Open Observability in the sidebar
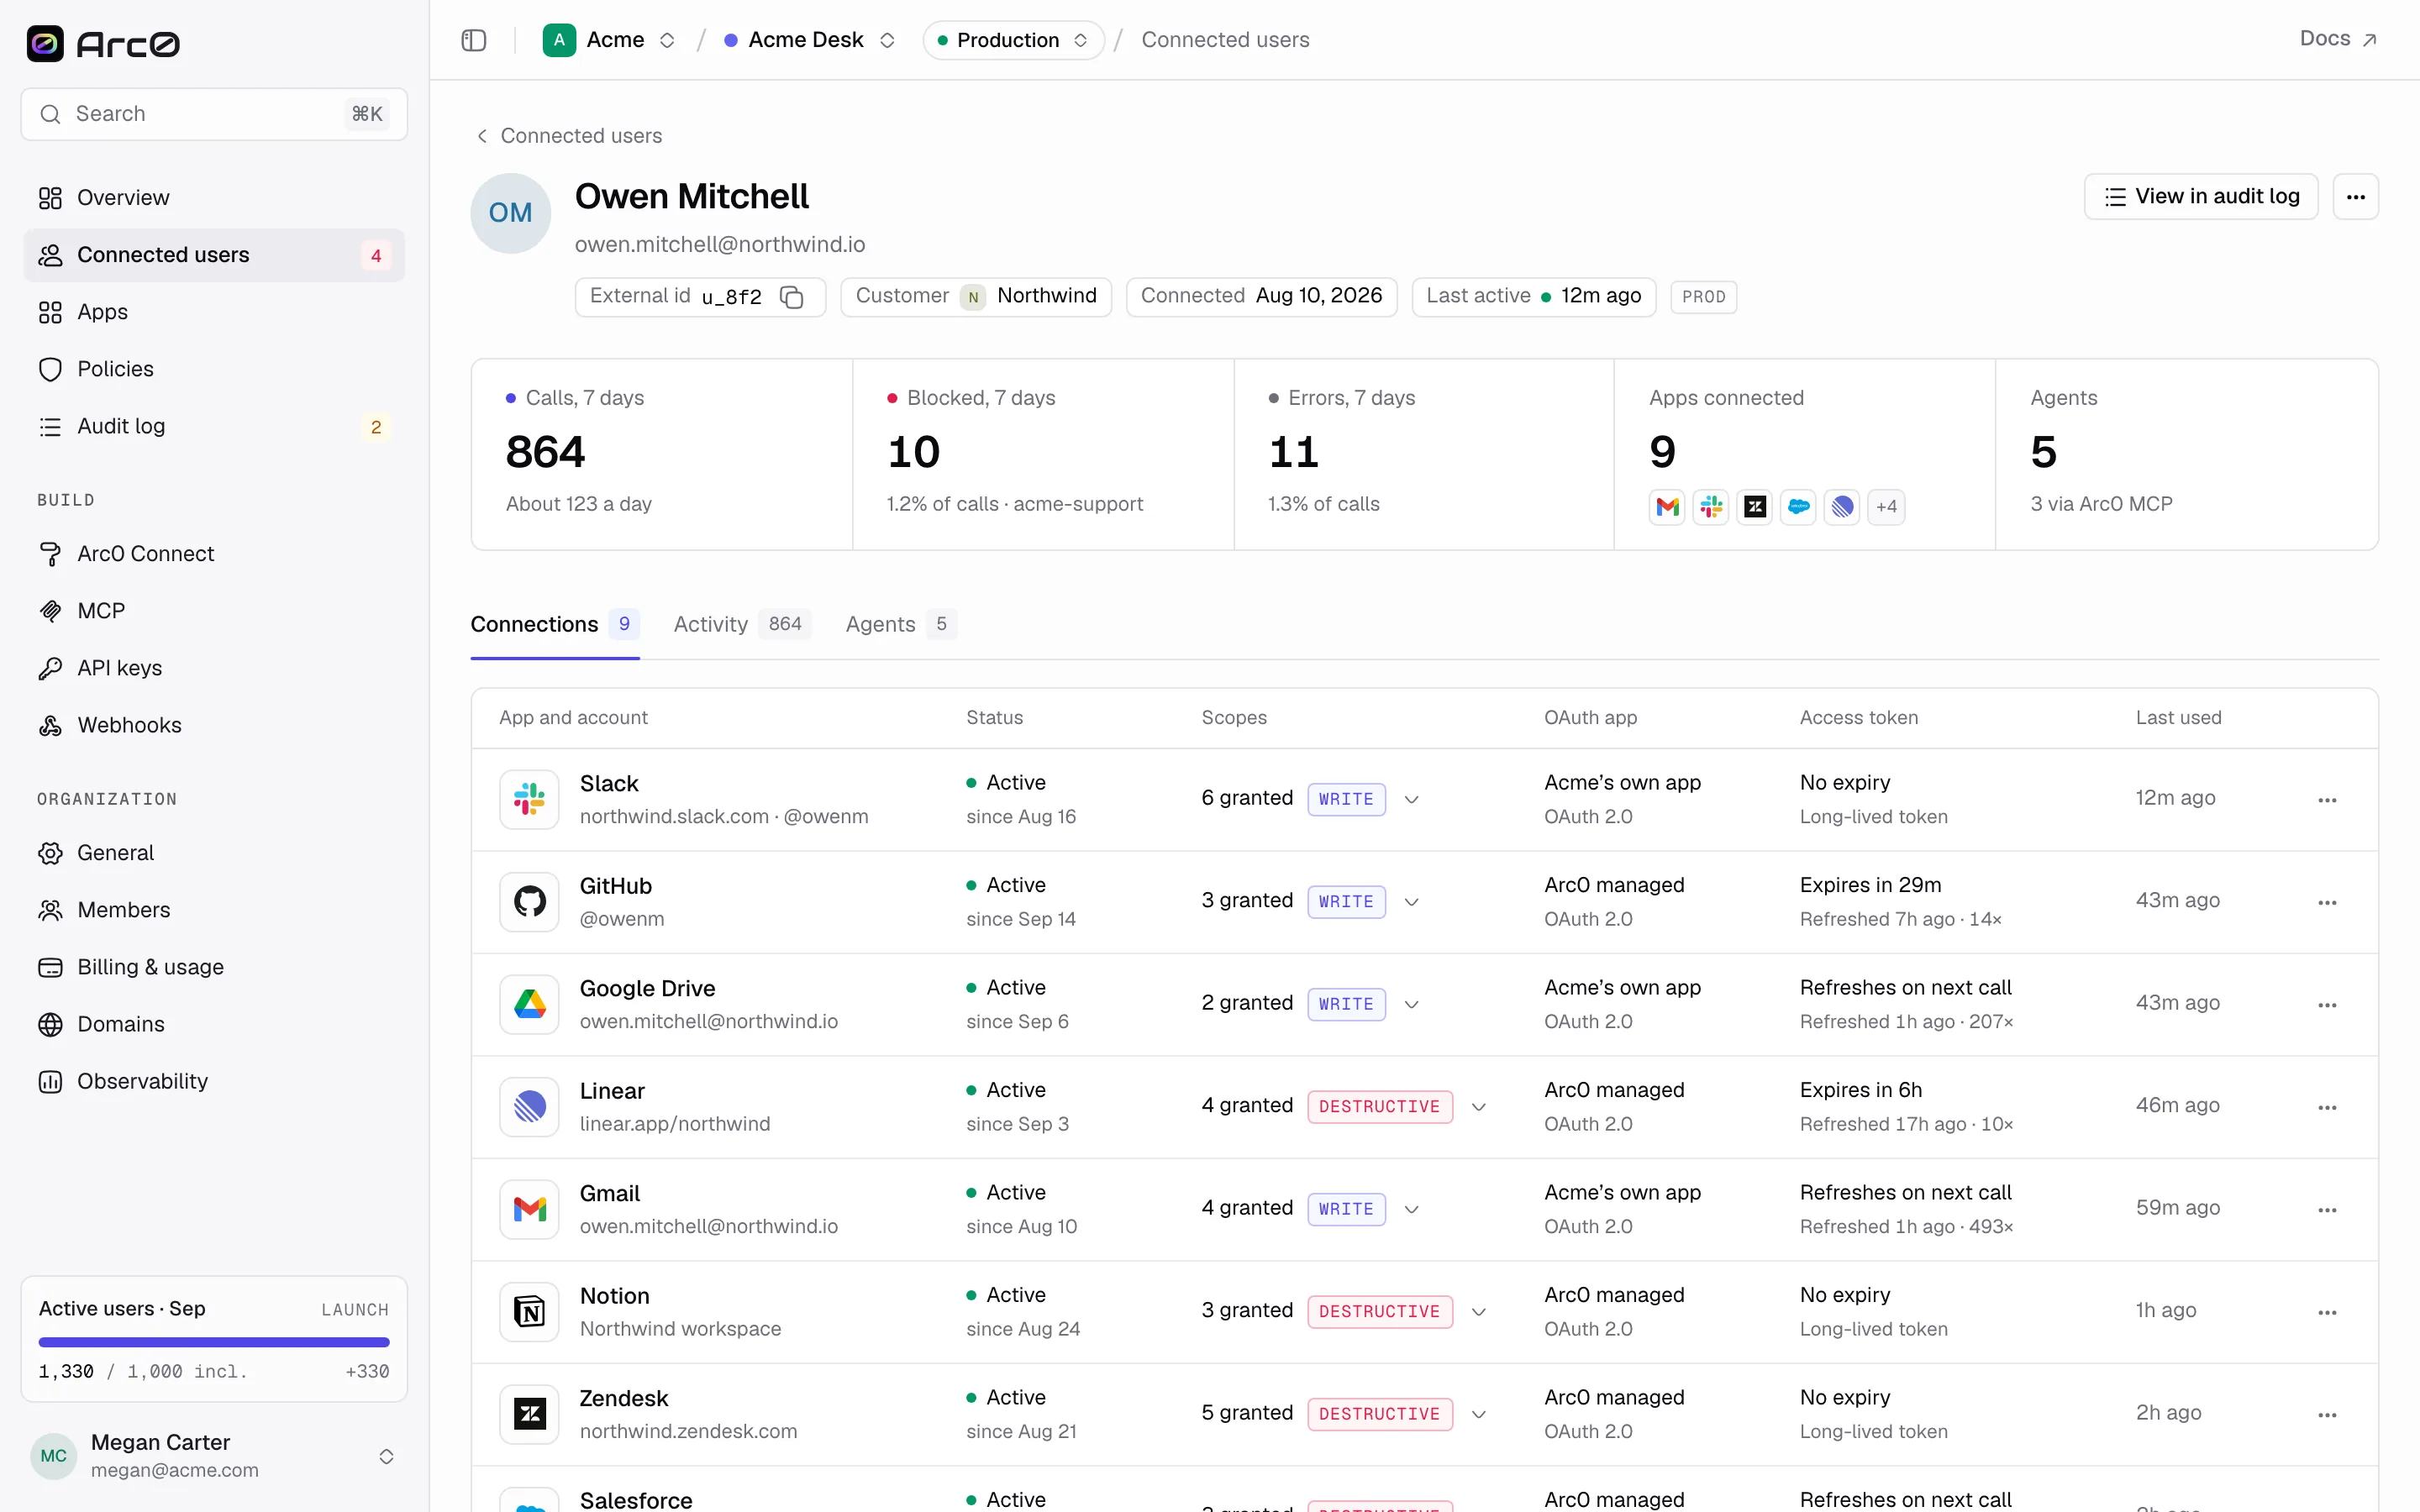Image resolution: width=2420 pixels, height=1512 pixels. [x=214, y=1081]
